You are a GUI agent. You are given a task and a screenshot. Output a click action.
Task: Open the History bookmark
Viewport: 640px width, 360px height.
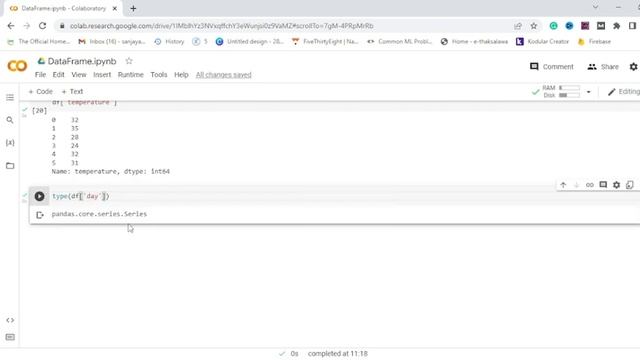169,42
